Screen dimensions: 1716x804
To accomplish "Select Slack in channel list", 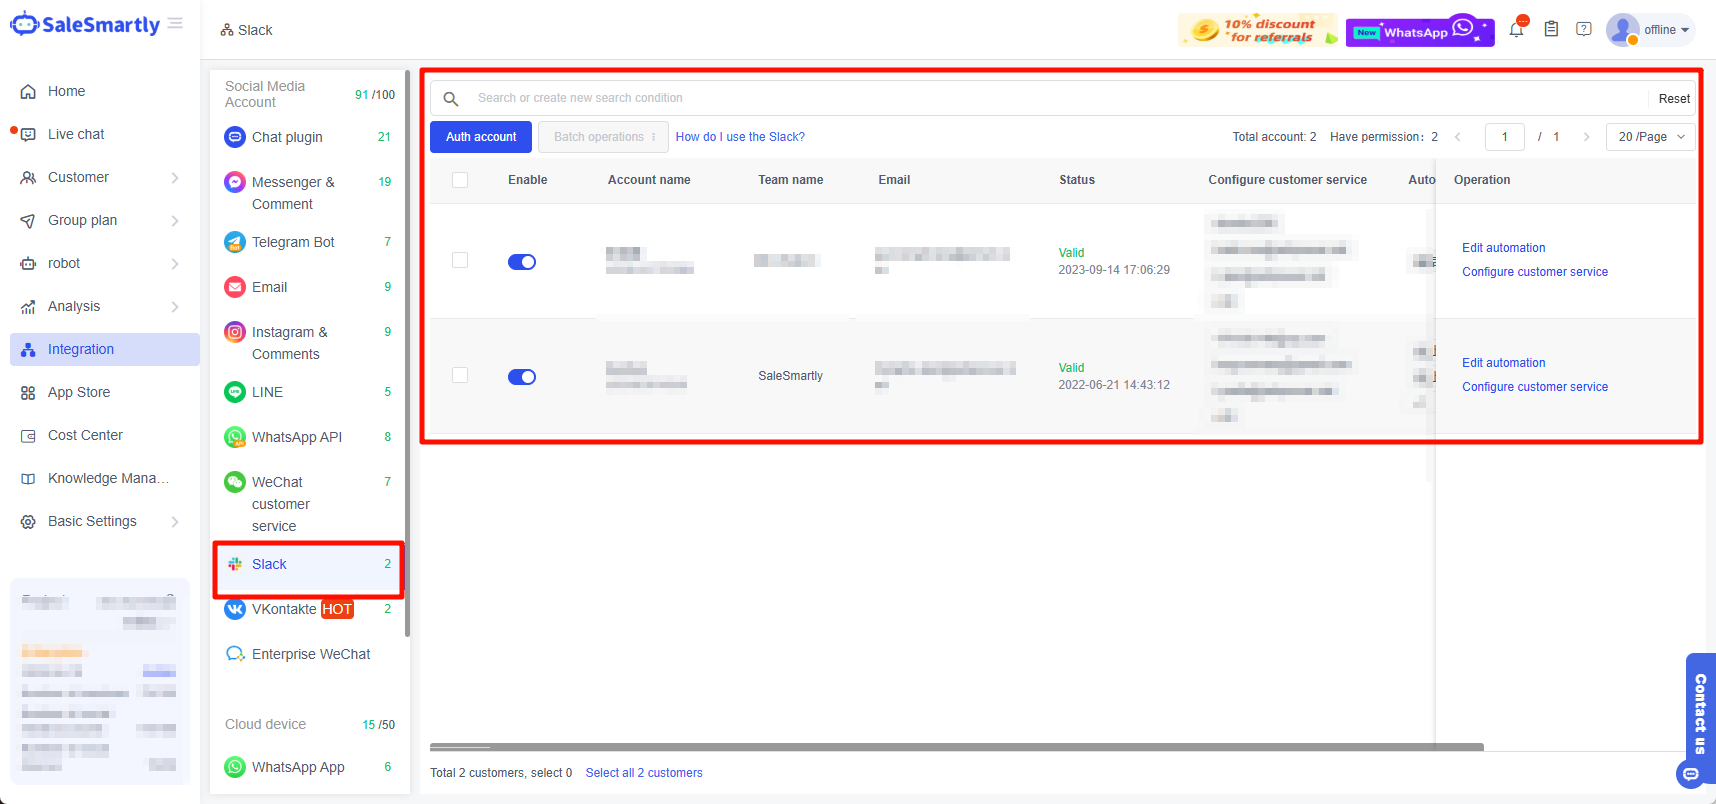I will tap(309, 564).
